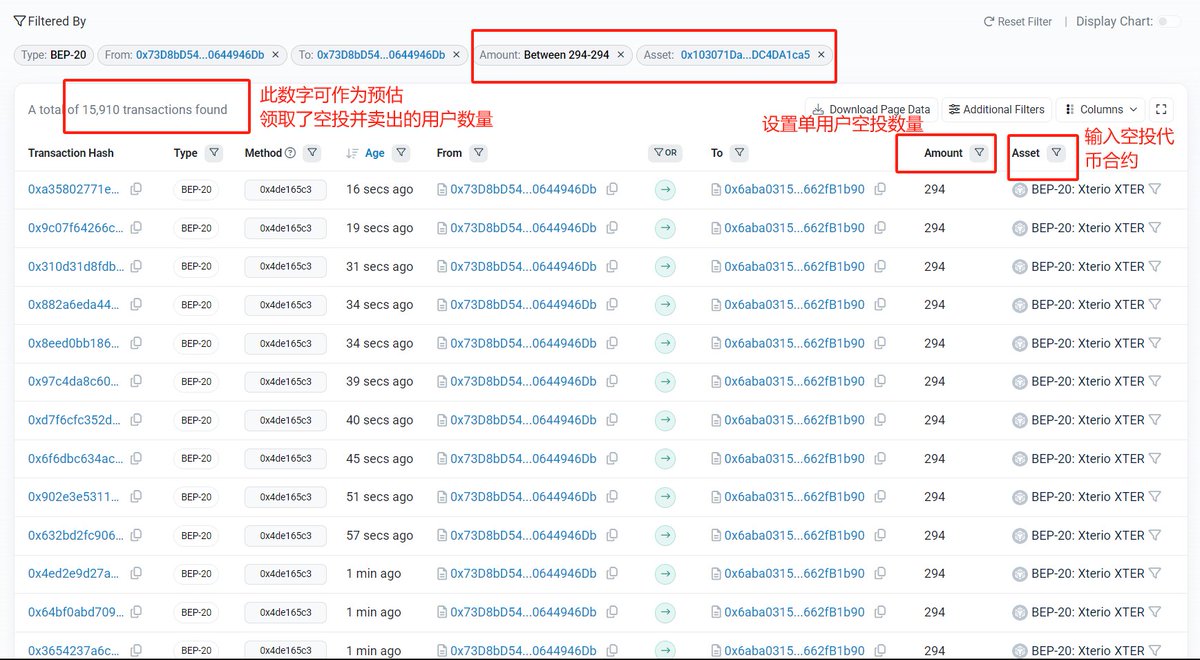Click amount 294 in 16 secs ago row
The image size is (1200, 660).
pyautogui.click(x=934, y=189)
